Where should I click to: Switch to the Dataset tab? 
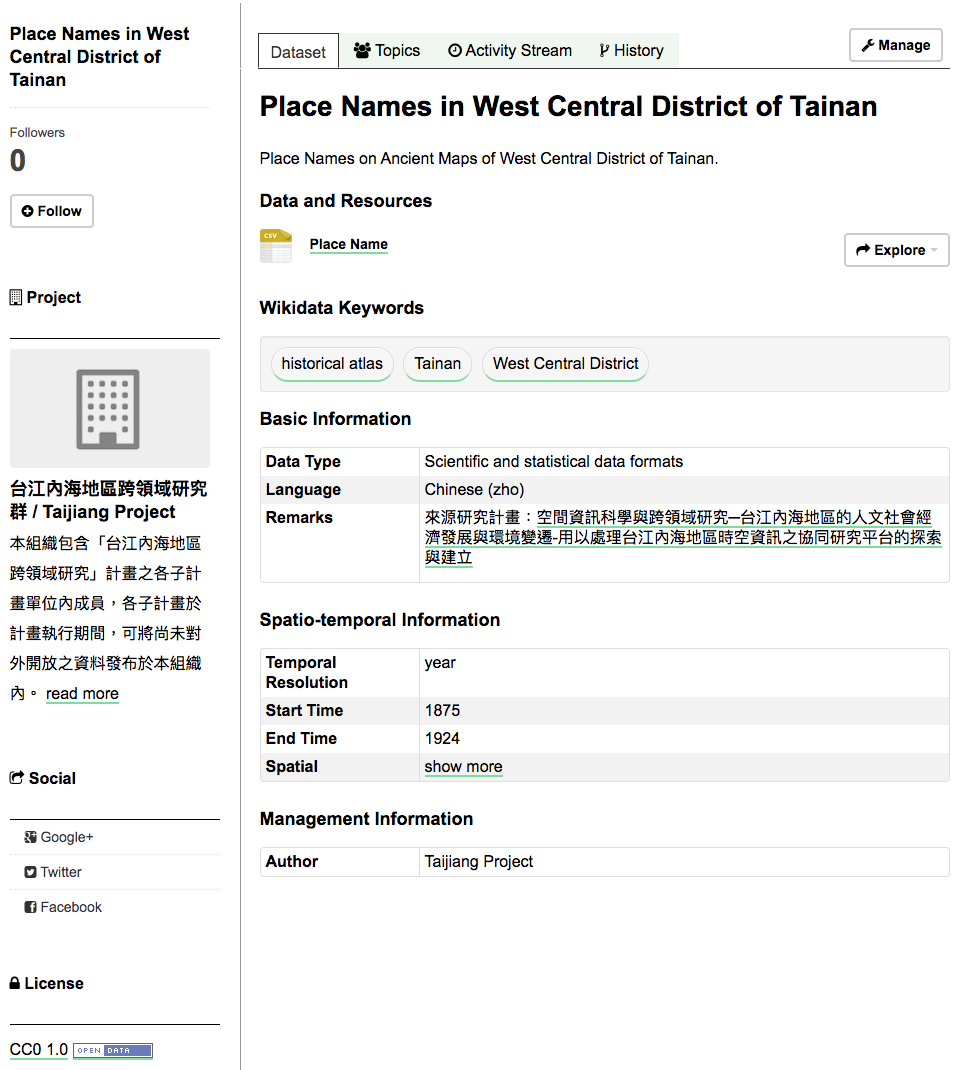point(298,51)
